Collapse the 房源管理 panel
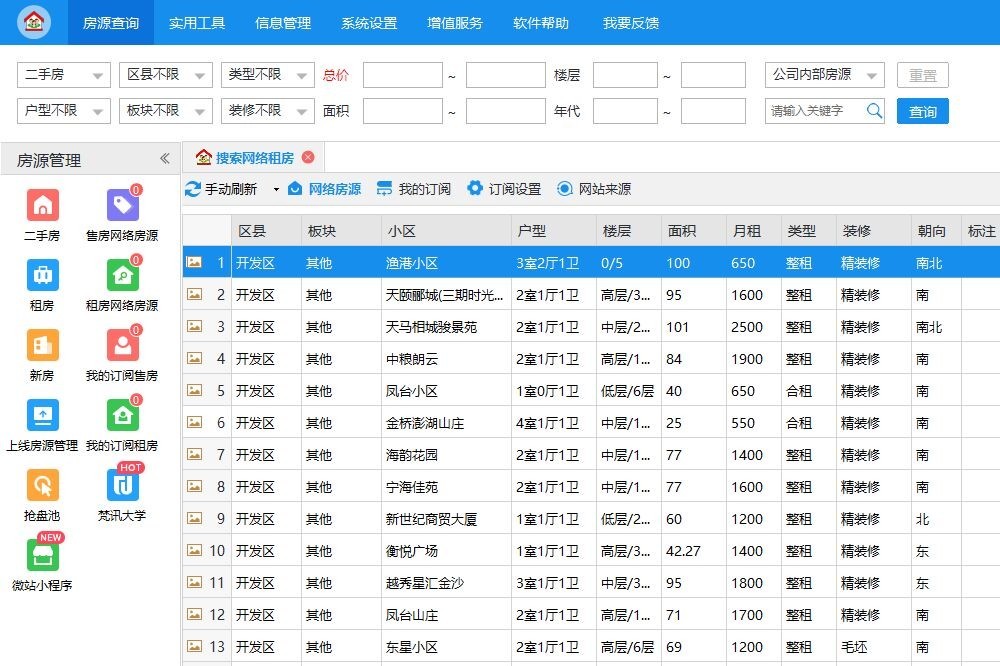 pos(166,157)
